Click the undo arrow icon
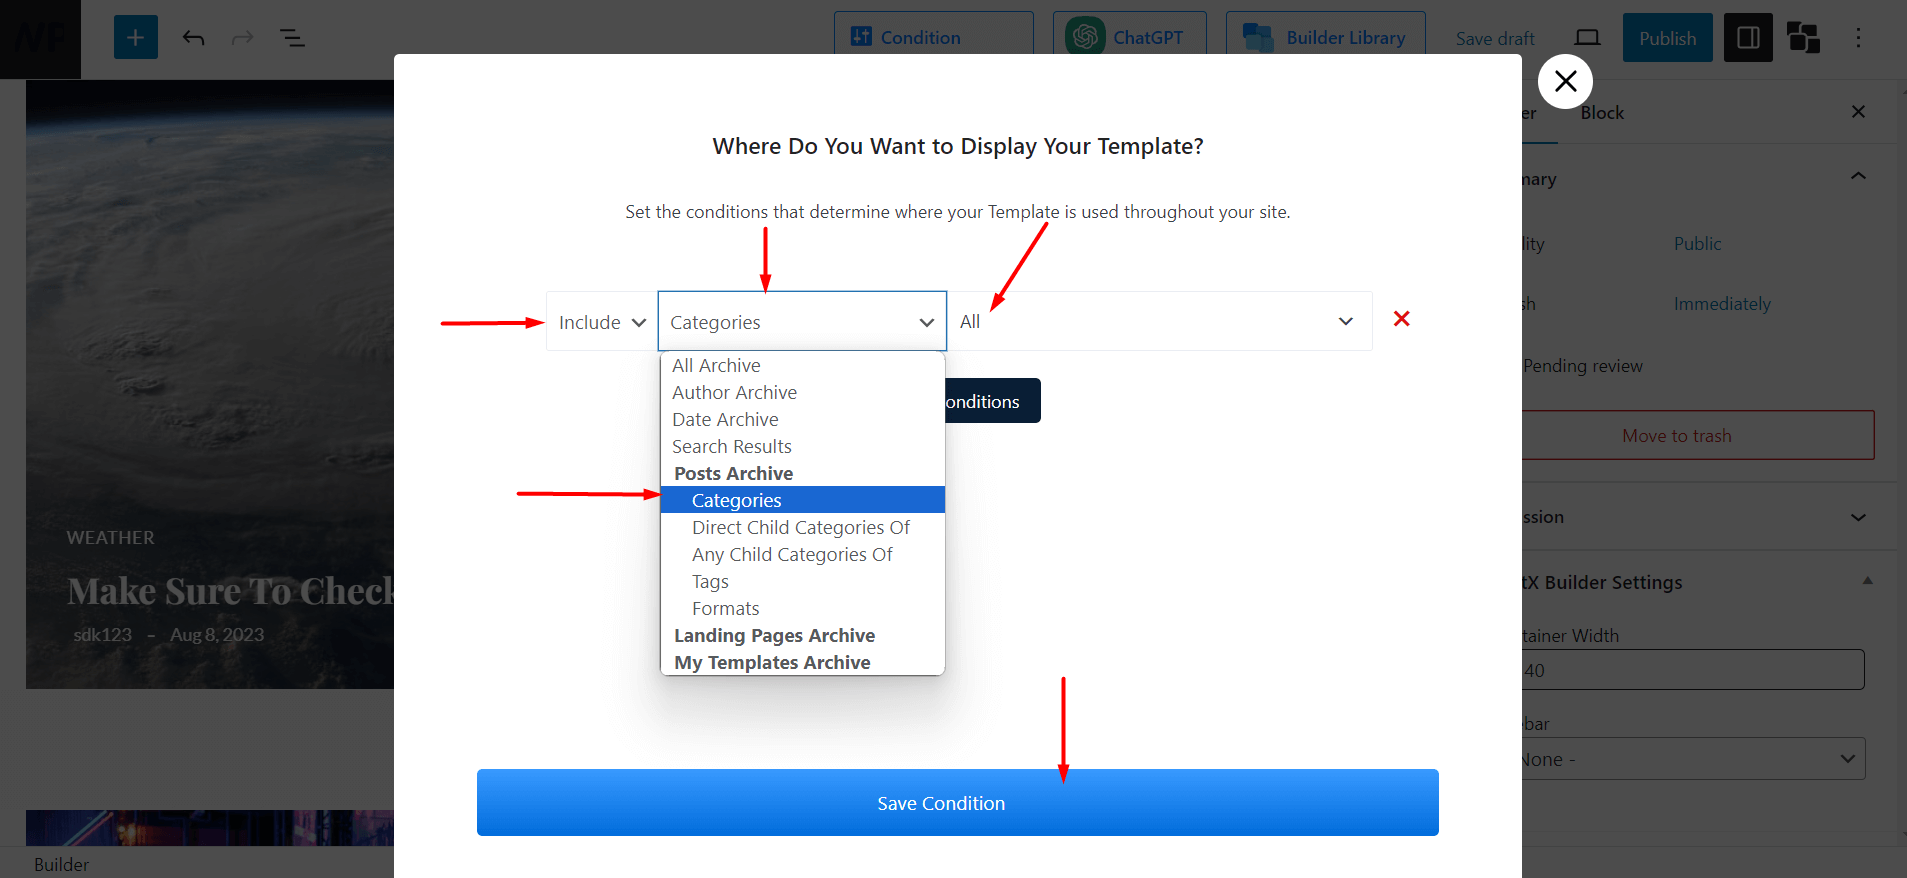This screenshot has width=1907, height=878. (193, 38)
